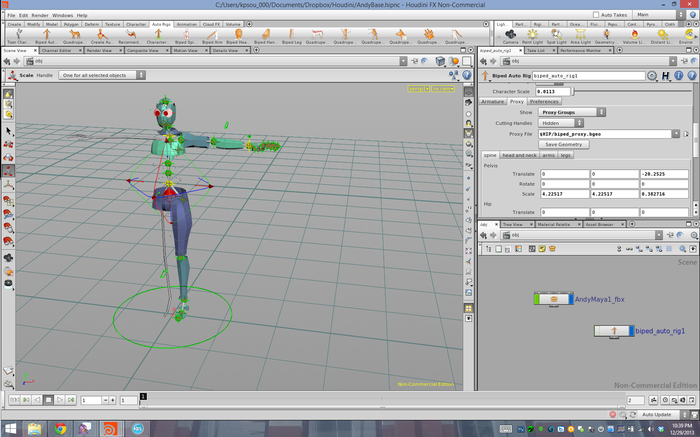Image resolution: width=700 pixels, height=437 pixels.
Task: Select the Biped Arm shelf tool
Action: (212, 36)
